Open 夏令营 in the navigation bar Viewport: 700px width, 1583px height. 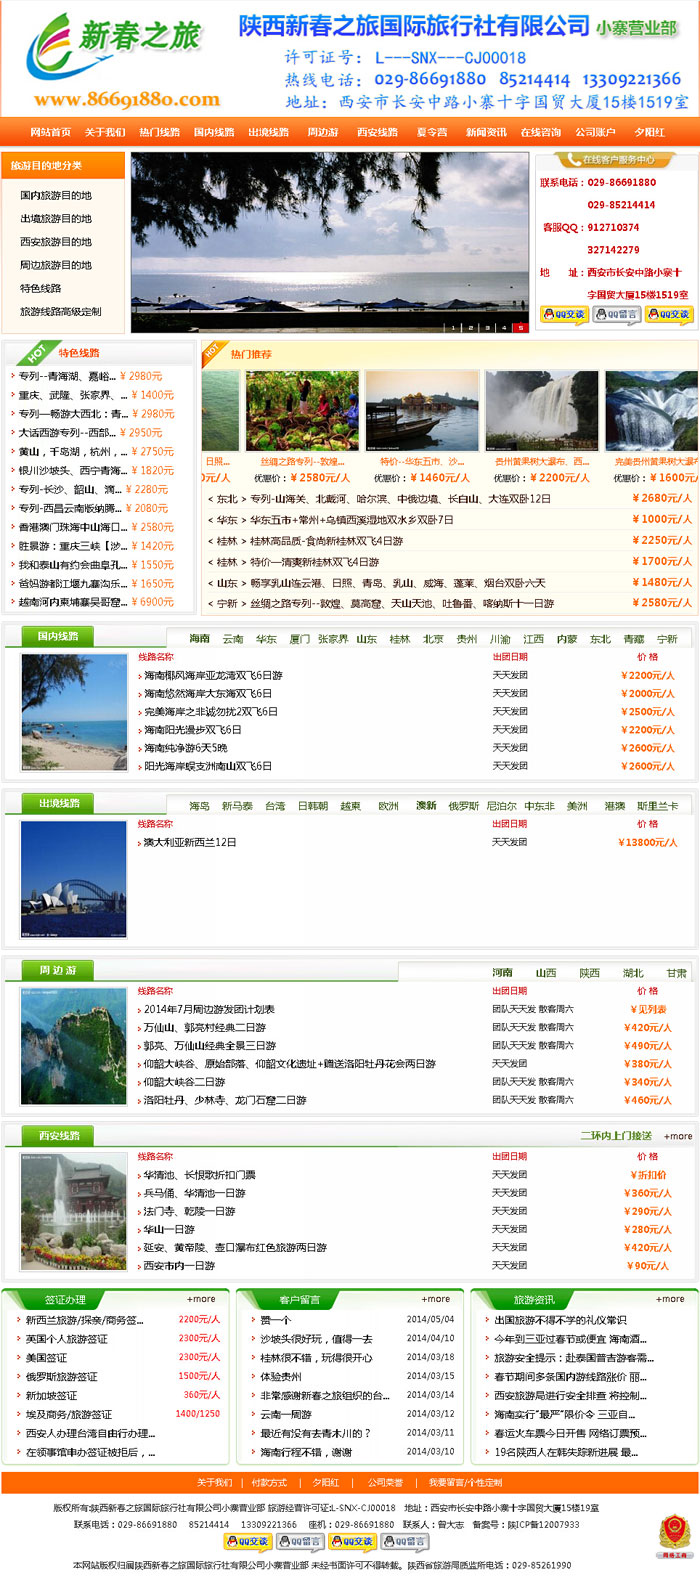click(x=432, y=132)
